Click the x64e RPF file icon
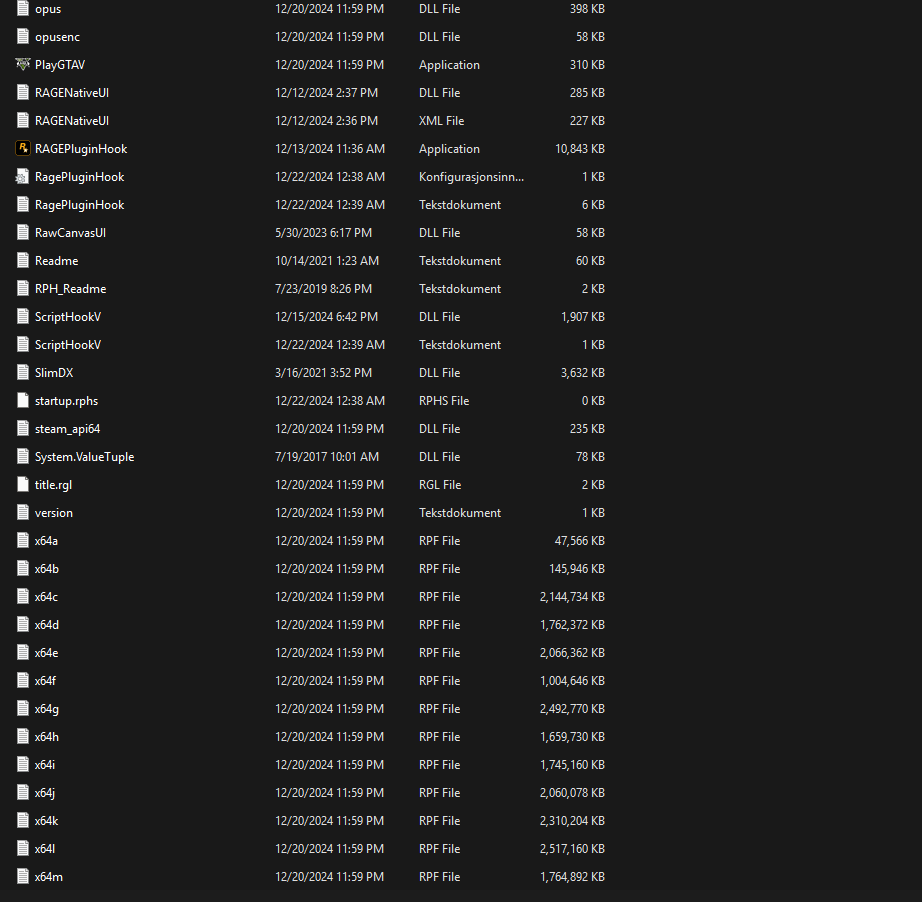Viewport: 922px width, 902px height. (x=23, y=653)
